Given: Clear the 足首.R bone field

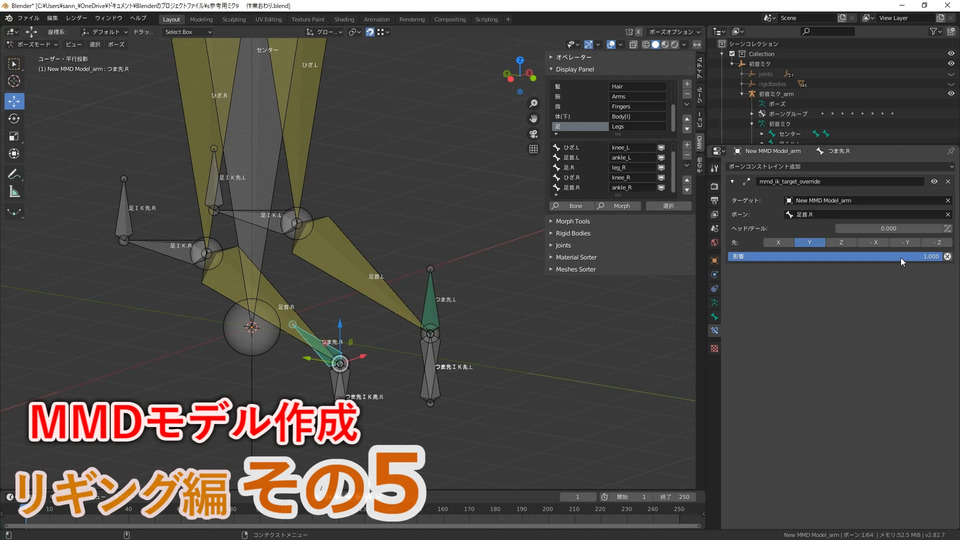Looking at the screenshot, I should 948,214.
